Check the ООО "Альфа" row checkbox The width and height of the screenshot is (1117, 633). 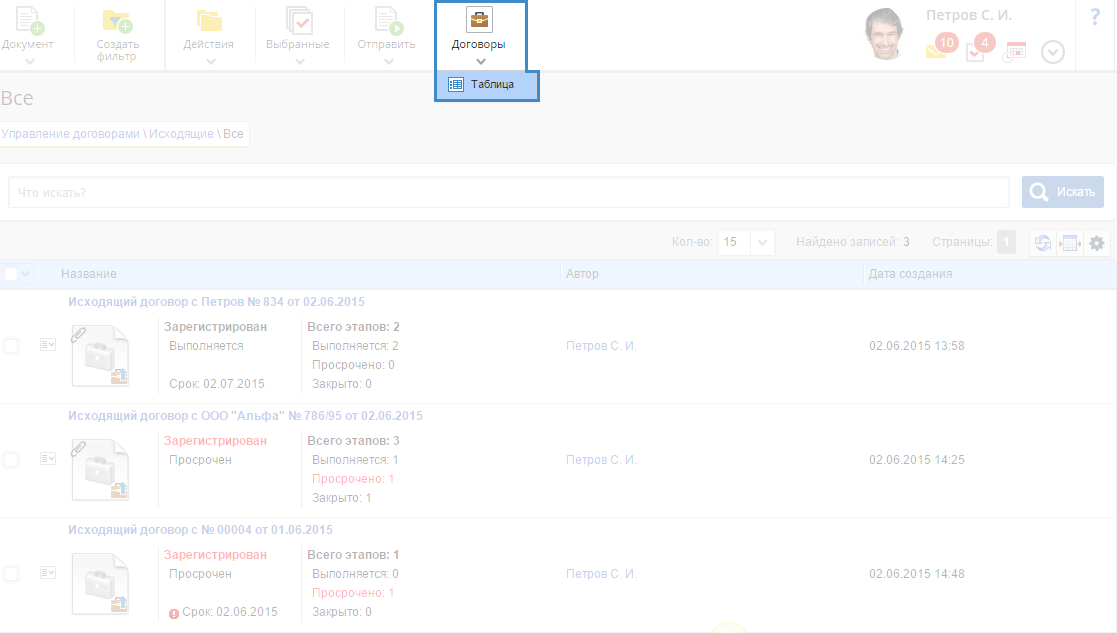click(11, 460)
